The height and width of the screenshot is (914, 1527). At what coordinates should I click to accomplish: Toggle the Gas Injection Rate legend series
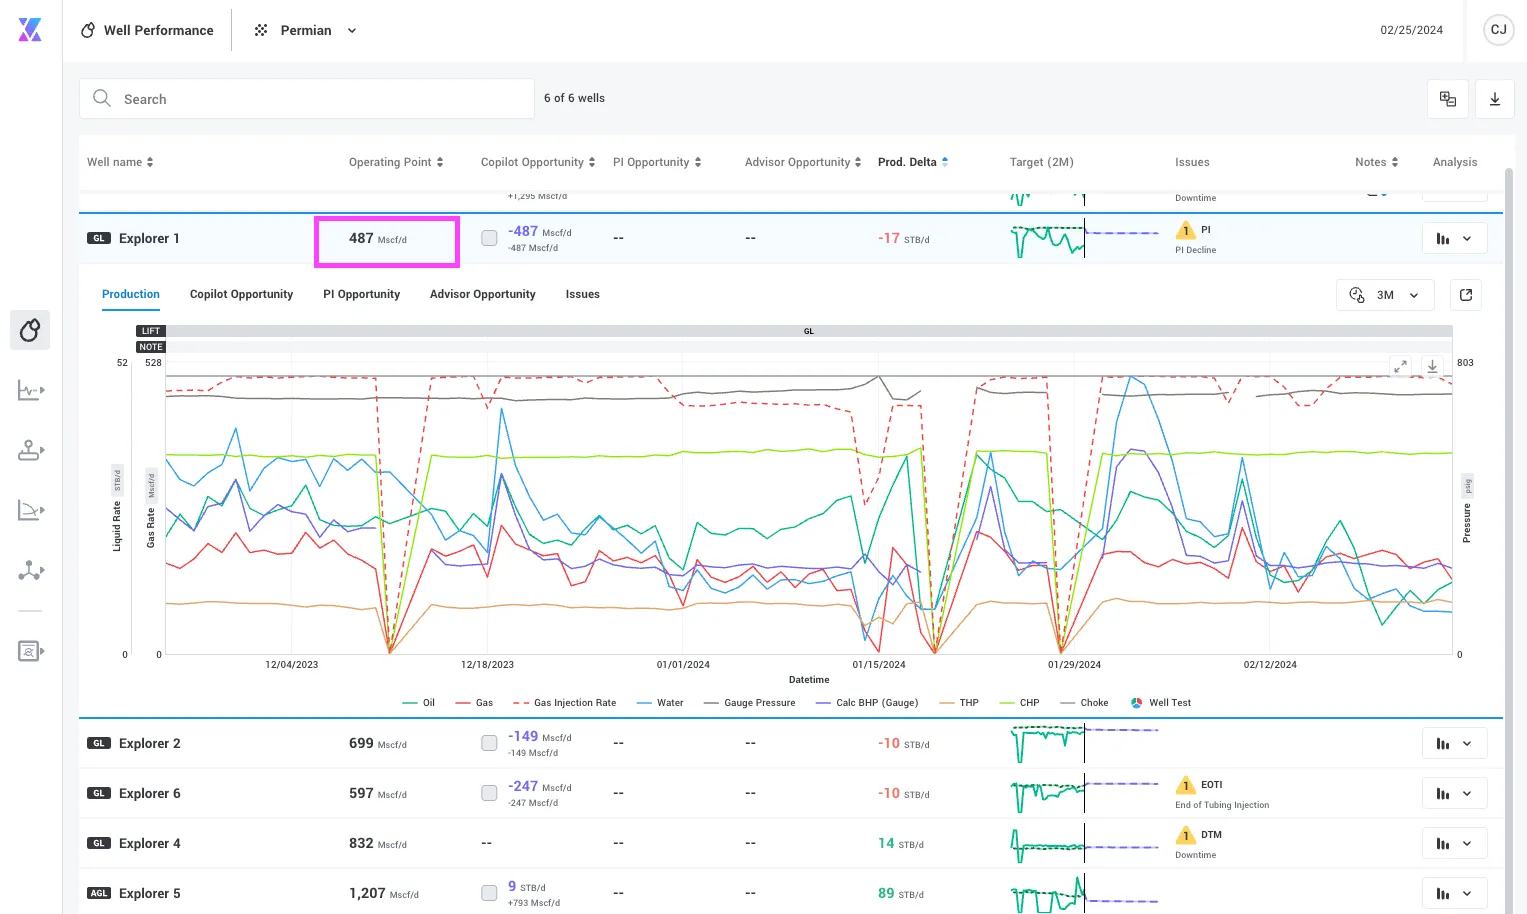pyautogui.click(x=564, y=703)
